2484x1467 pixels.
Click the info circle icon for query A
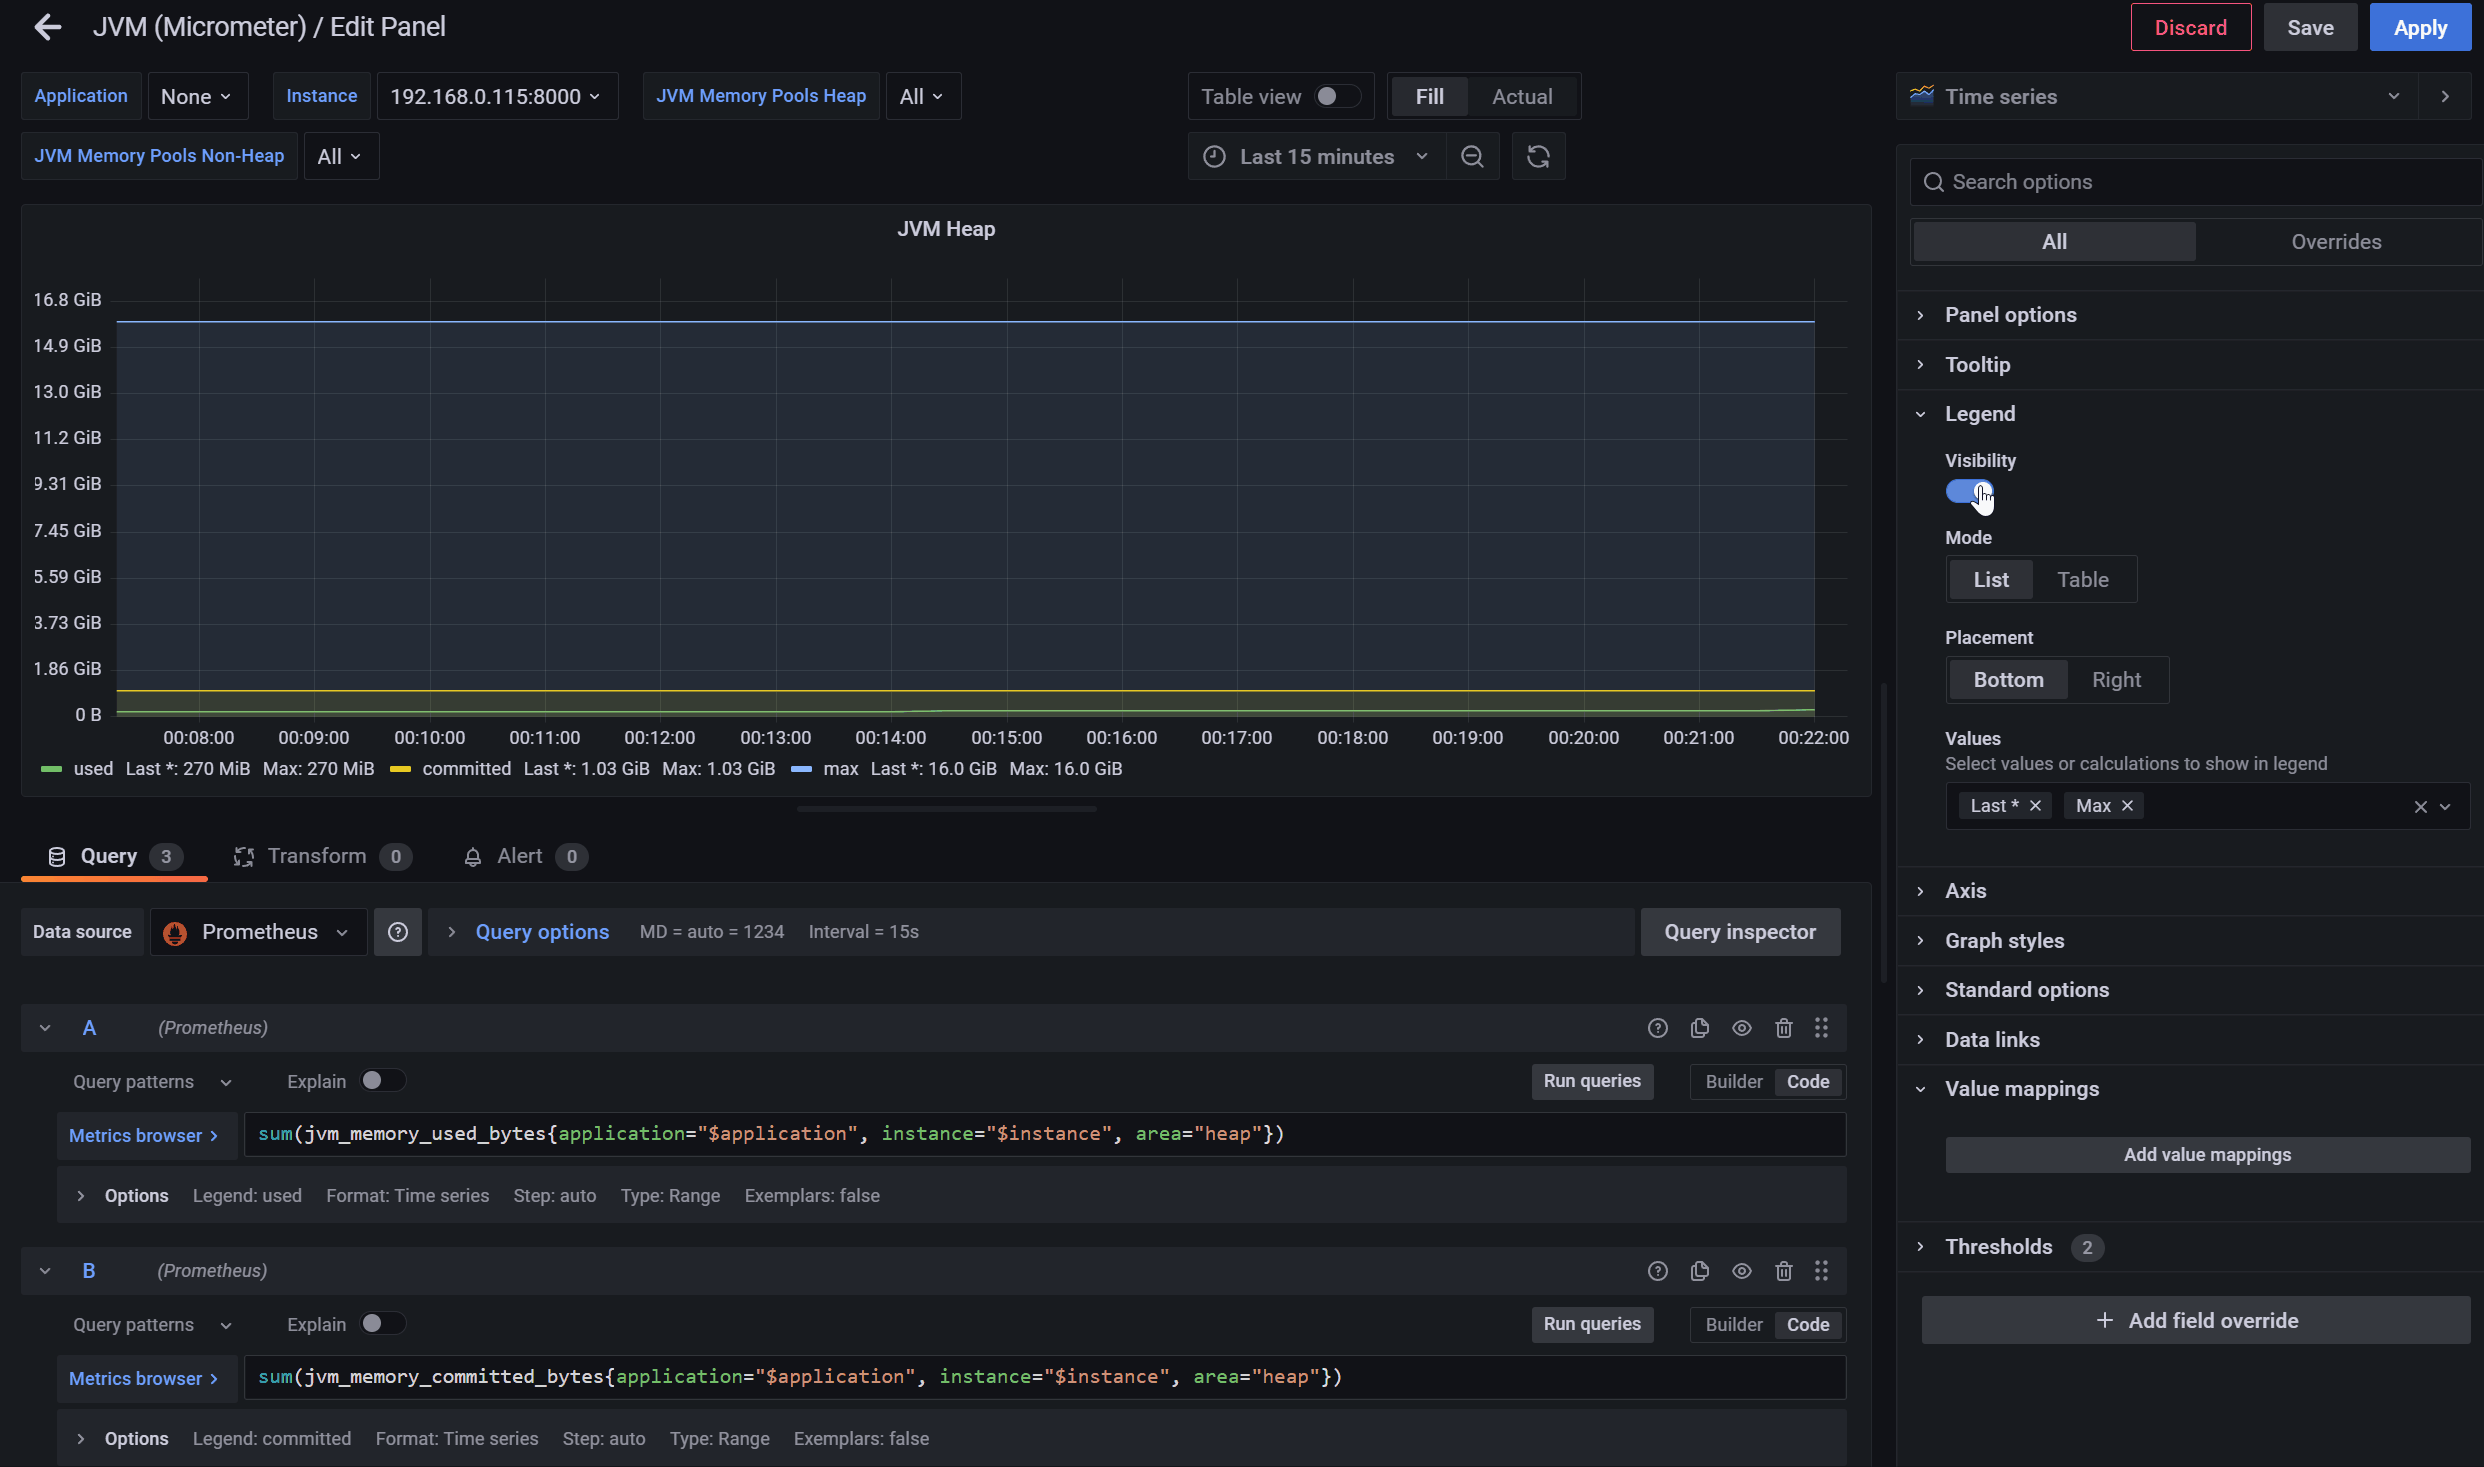[1657, 1029]
